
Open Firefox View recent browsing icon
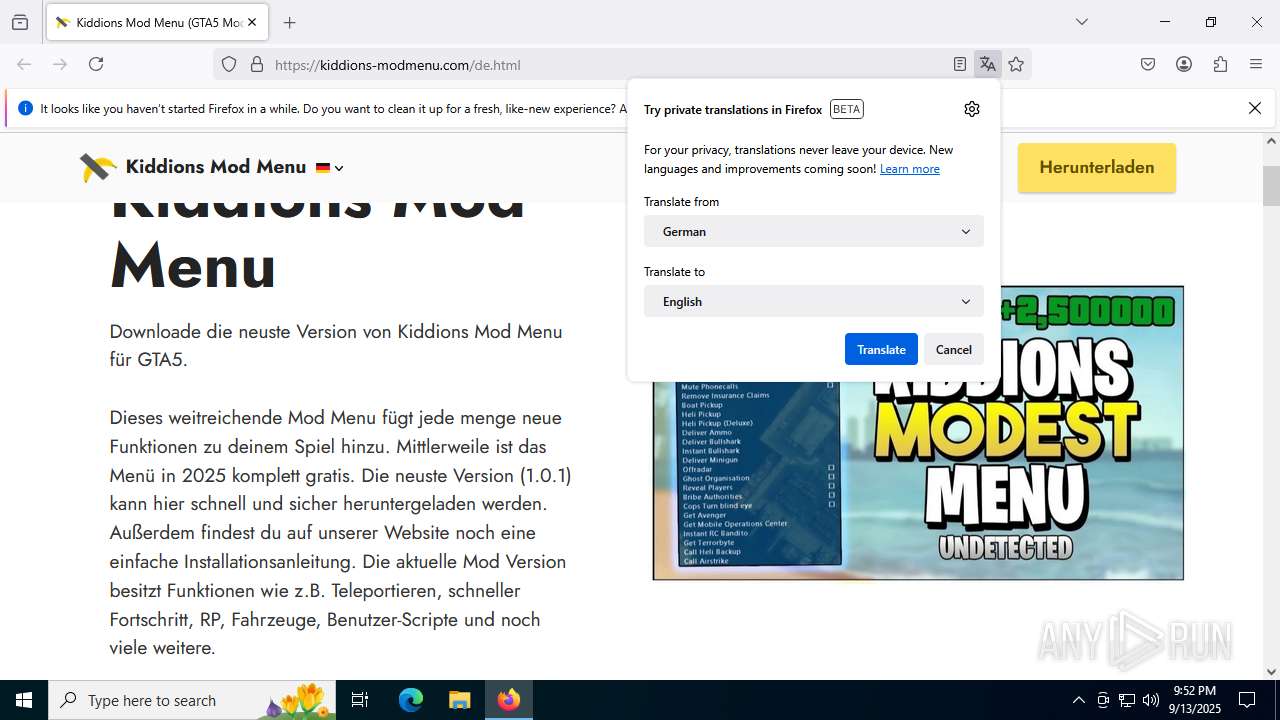coord(20,22)
